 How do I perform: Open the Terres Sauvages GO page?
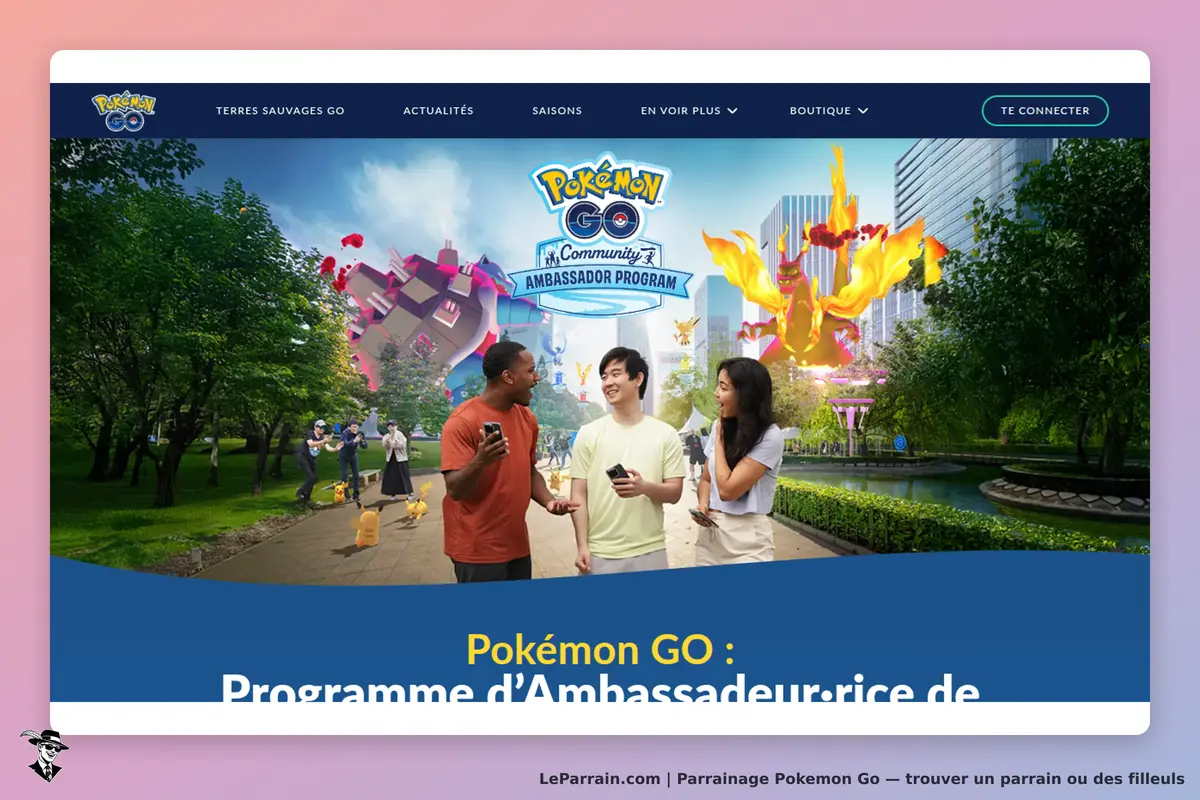point(280,111)
